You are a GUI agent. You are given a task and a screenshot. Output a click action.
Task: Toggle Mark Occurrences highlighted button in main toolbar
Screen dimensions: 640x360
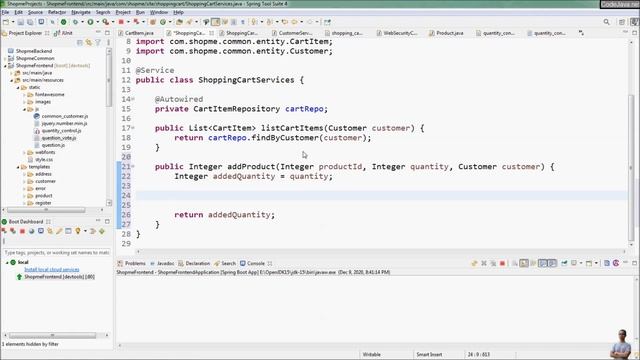(216, 22)
